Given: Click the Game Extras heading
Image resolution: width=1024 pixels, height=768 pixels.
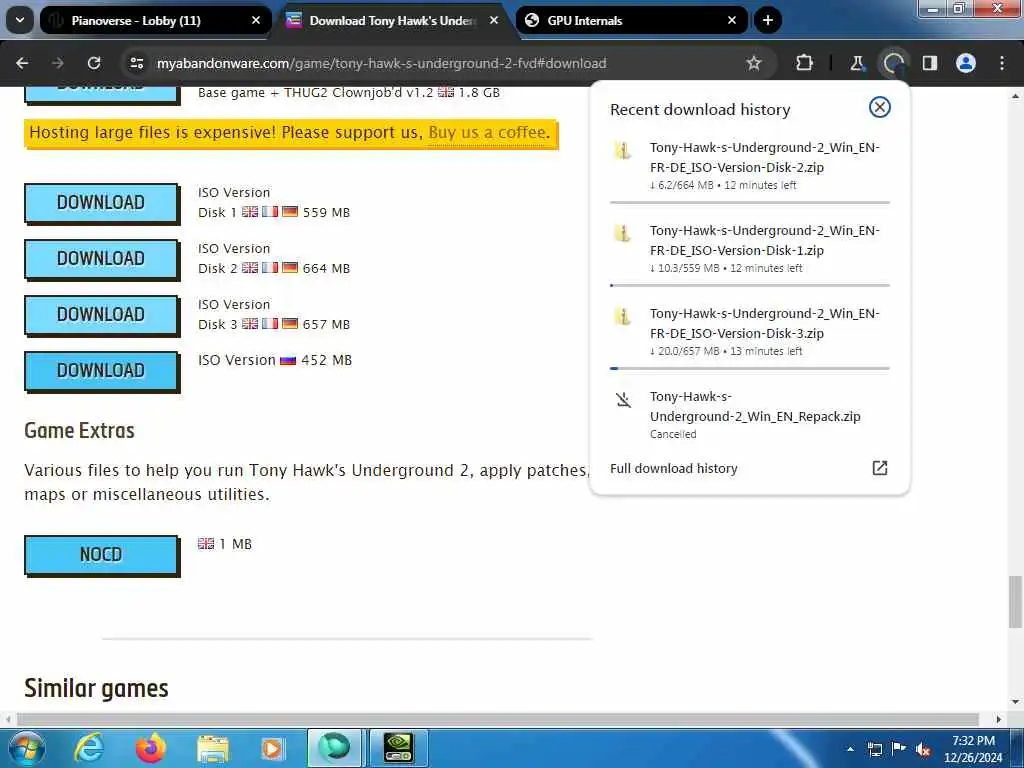Looking at the screenshot, I should [x=79, y=430].
